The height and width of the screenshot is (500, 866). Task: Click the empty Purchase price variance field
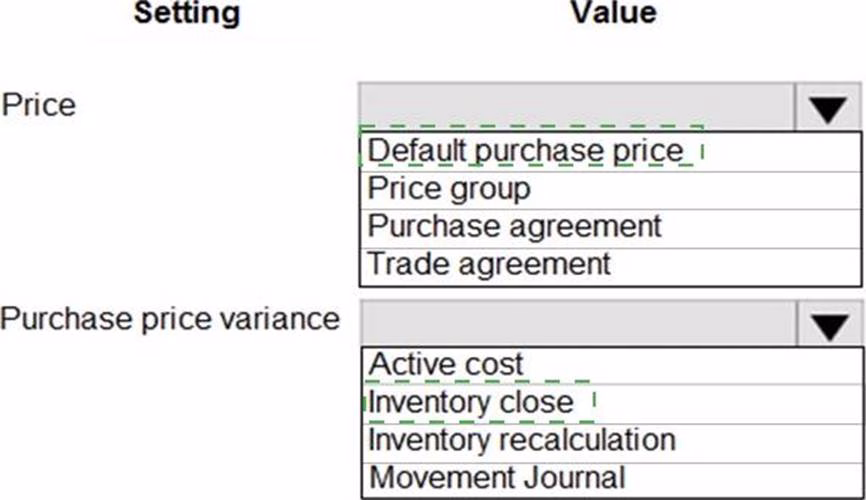[576, 324]
